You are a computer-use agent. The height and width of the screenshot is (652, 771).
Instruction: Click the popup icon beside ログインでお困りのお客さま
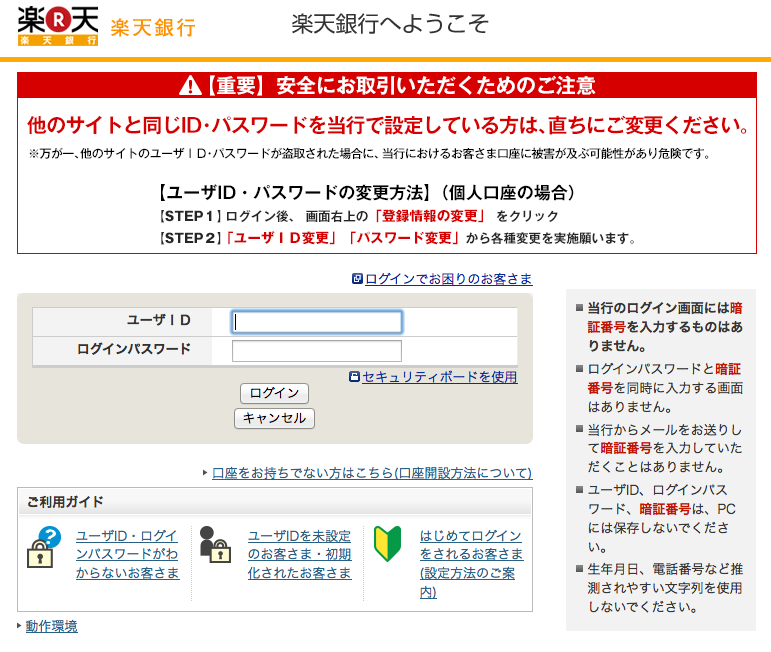357,279
